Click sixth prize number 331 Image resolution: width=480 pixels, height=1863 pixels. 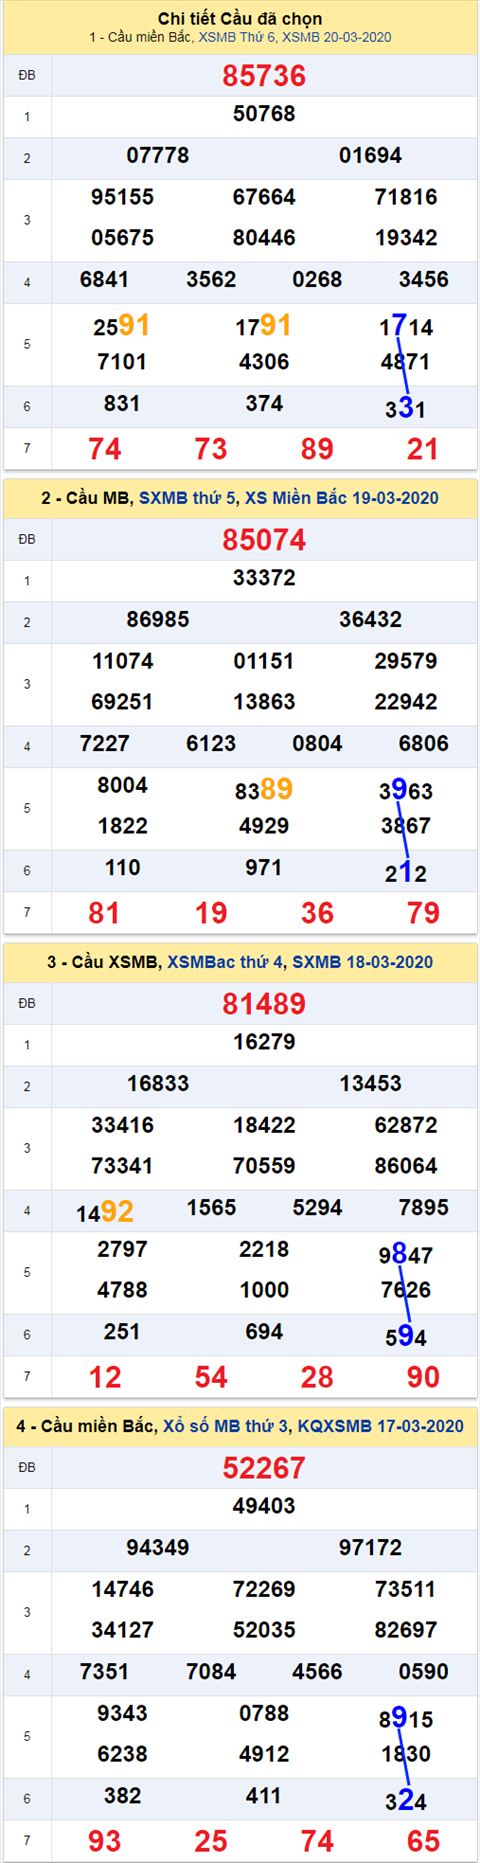point(406,409)
